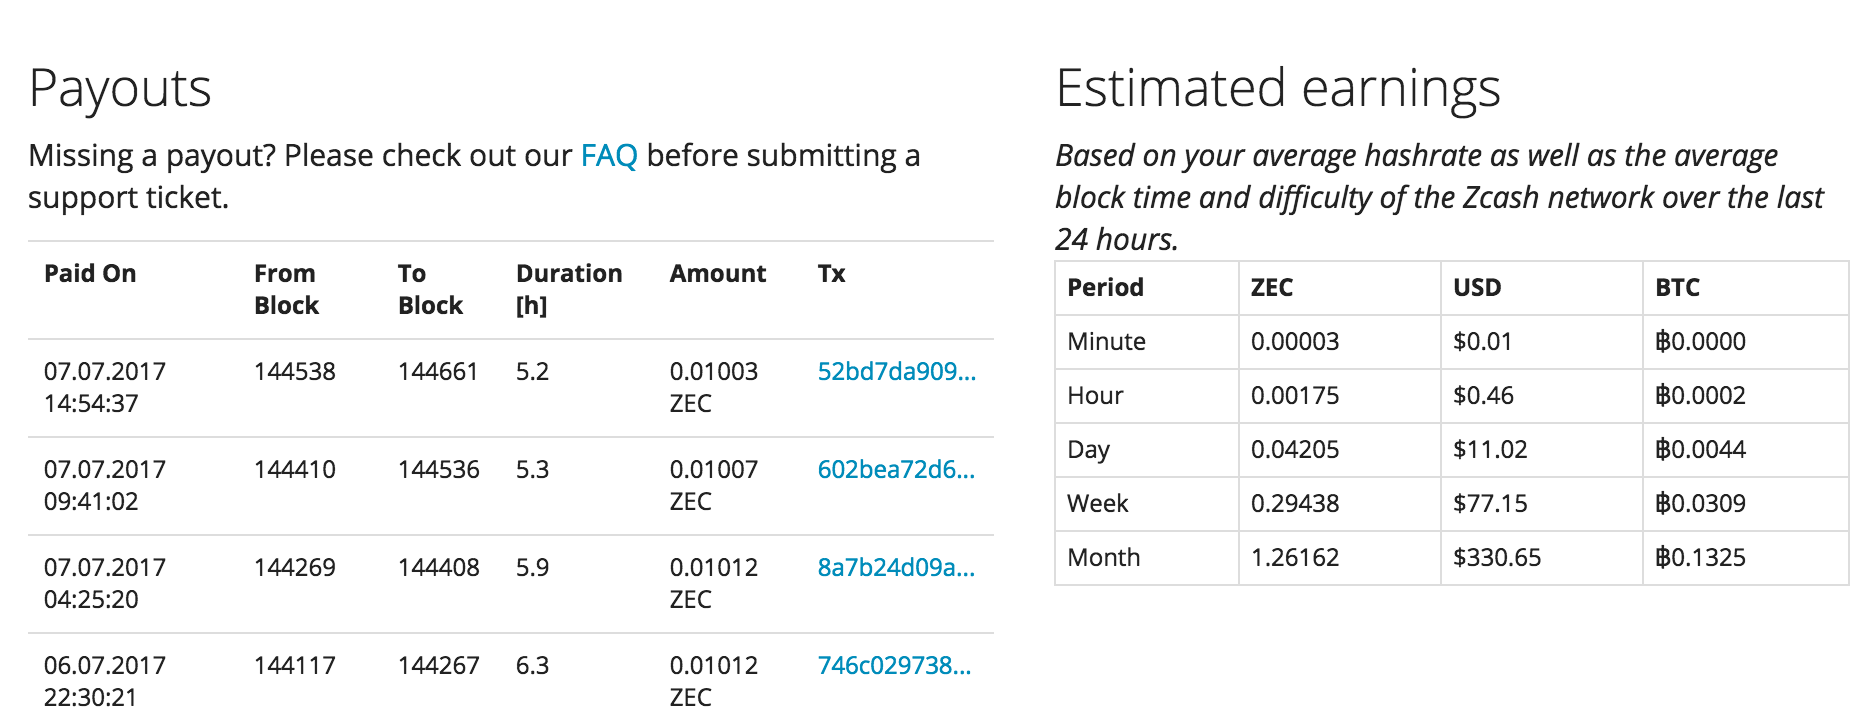Select from-block value 144538
The width and height of the screenshot is (1874, 728).
pyautogui.click(x=294, y=372)
